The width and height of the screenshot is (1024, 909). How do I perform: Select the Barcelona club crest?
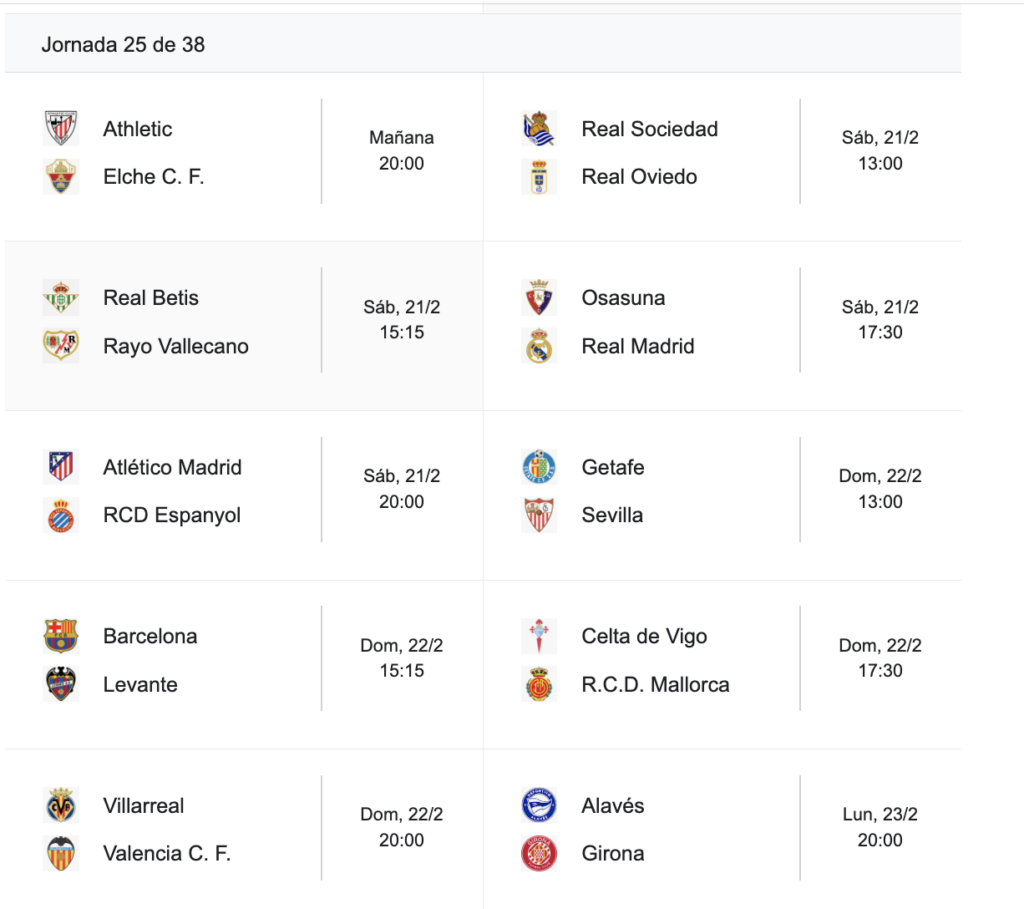pyautogui.click(x=61, y=636)
